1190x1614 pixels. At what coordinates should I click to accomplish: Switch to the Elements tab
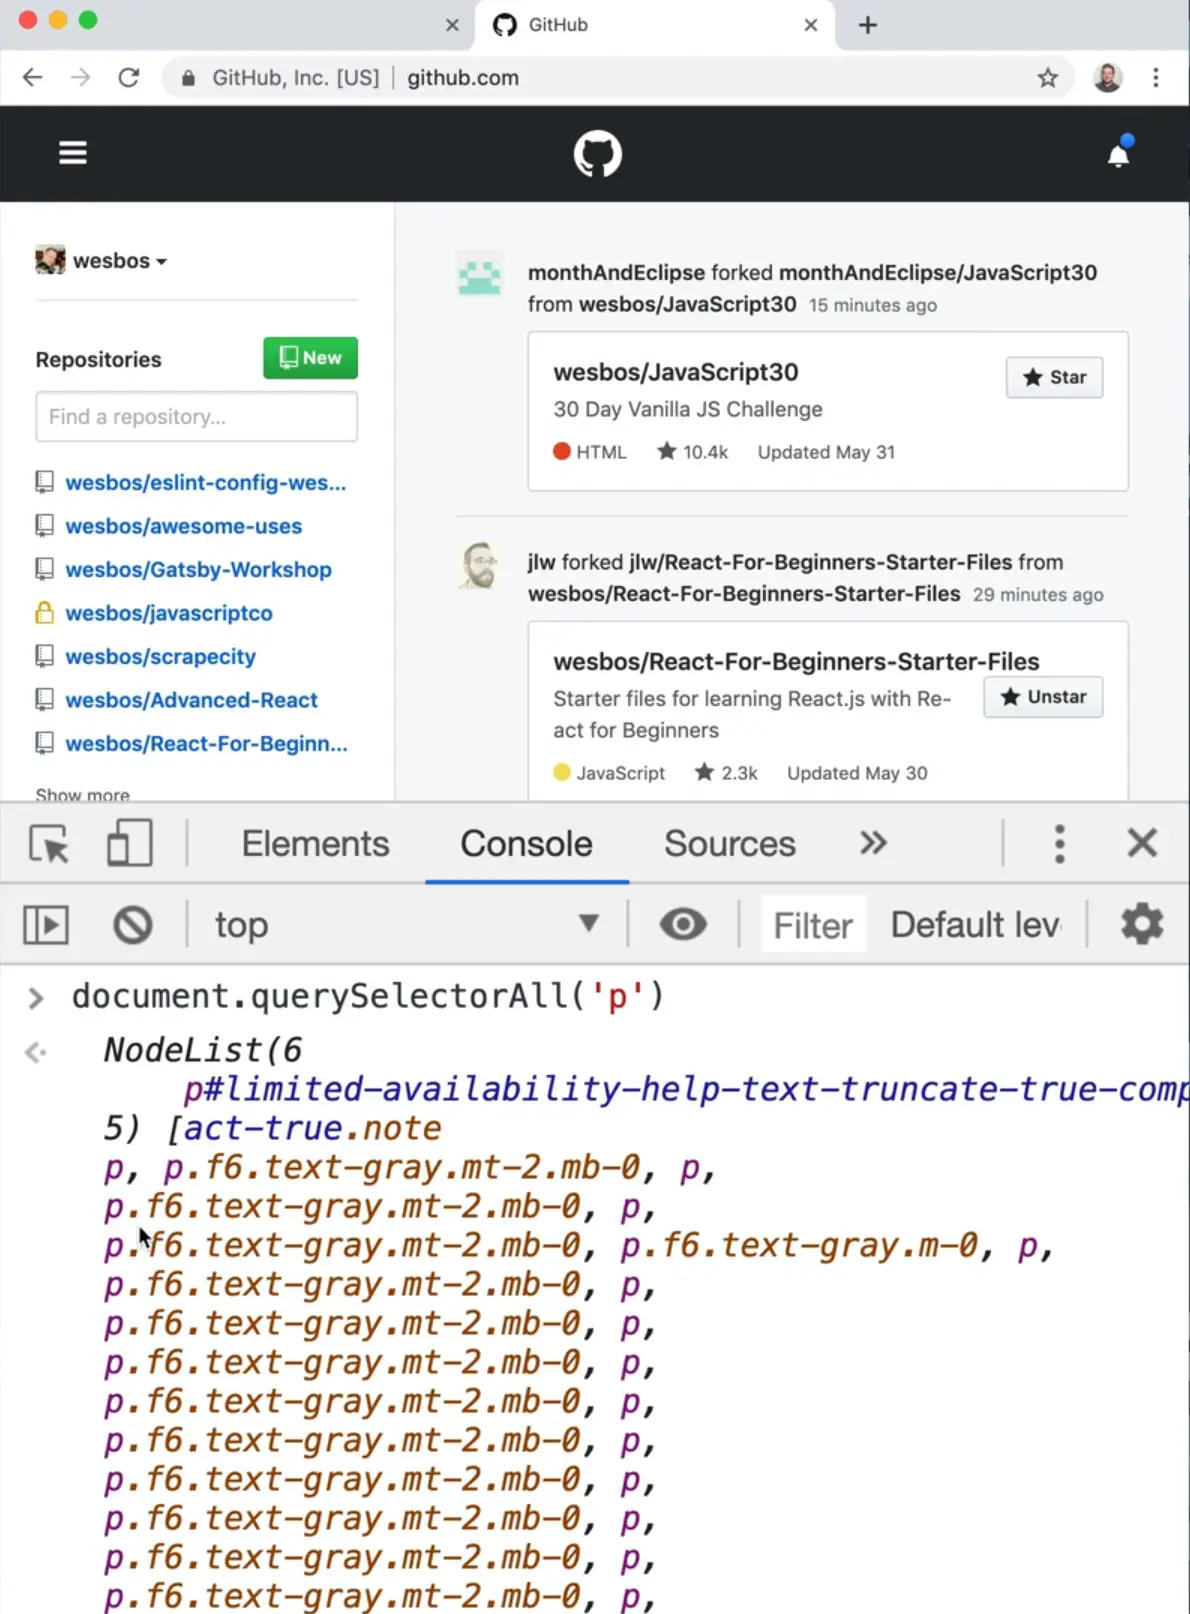(x=315, y=844)
